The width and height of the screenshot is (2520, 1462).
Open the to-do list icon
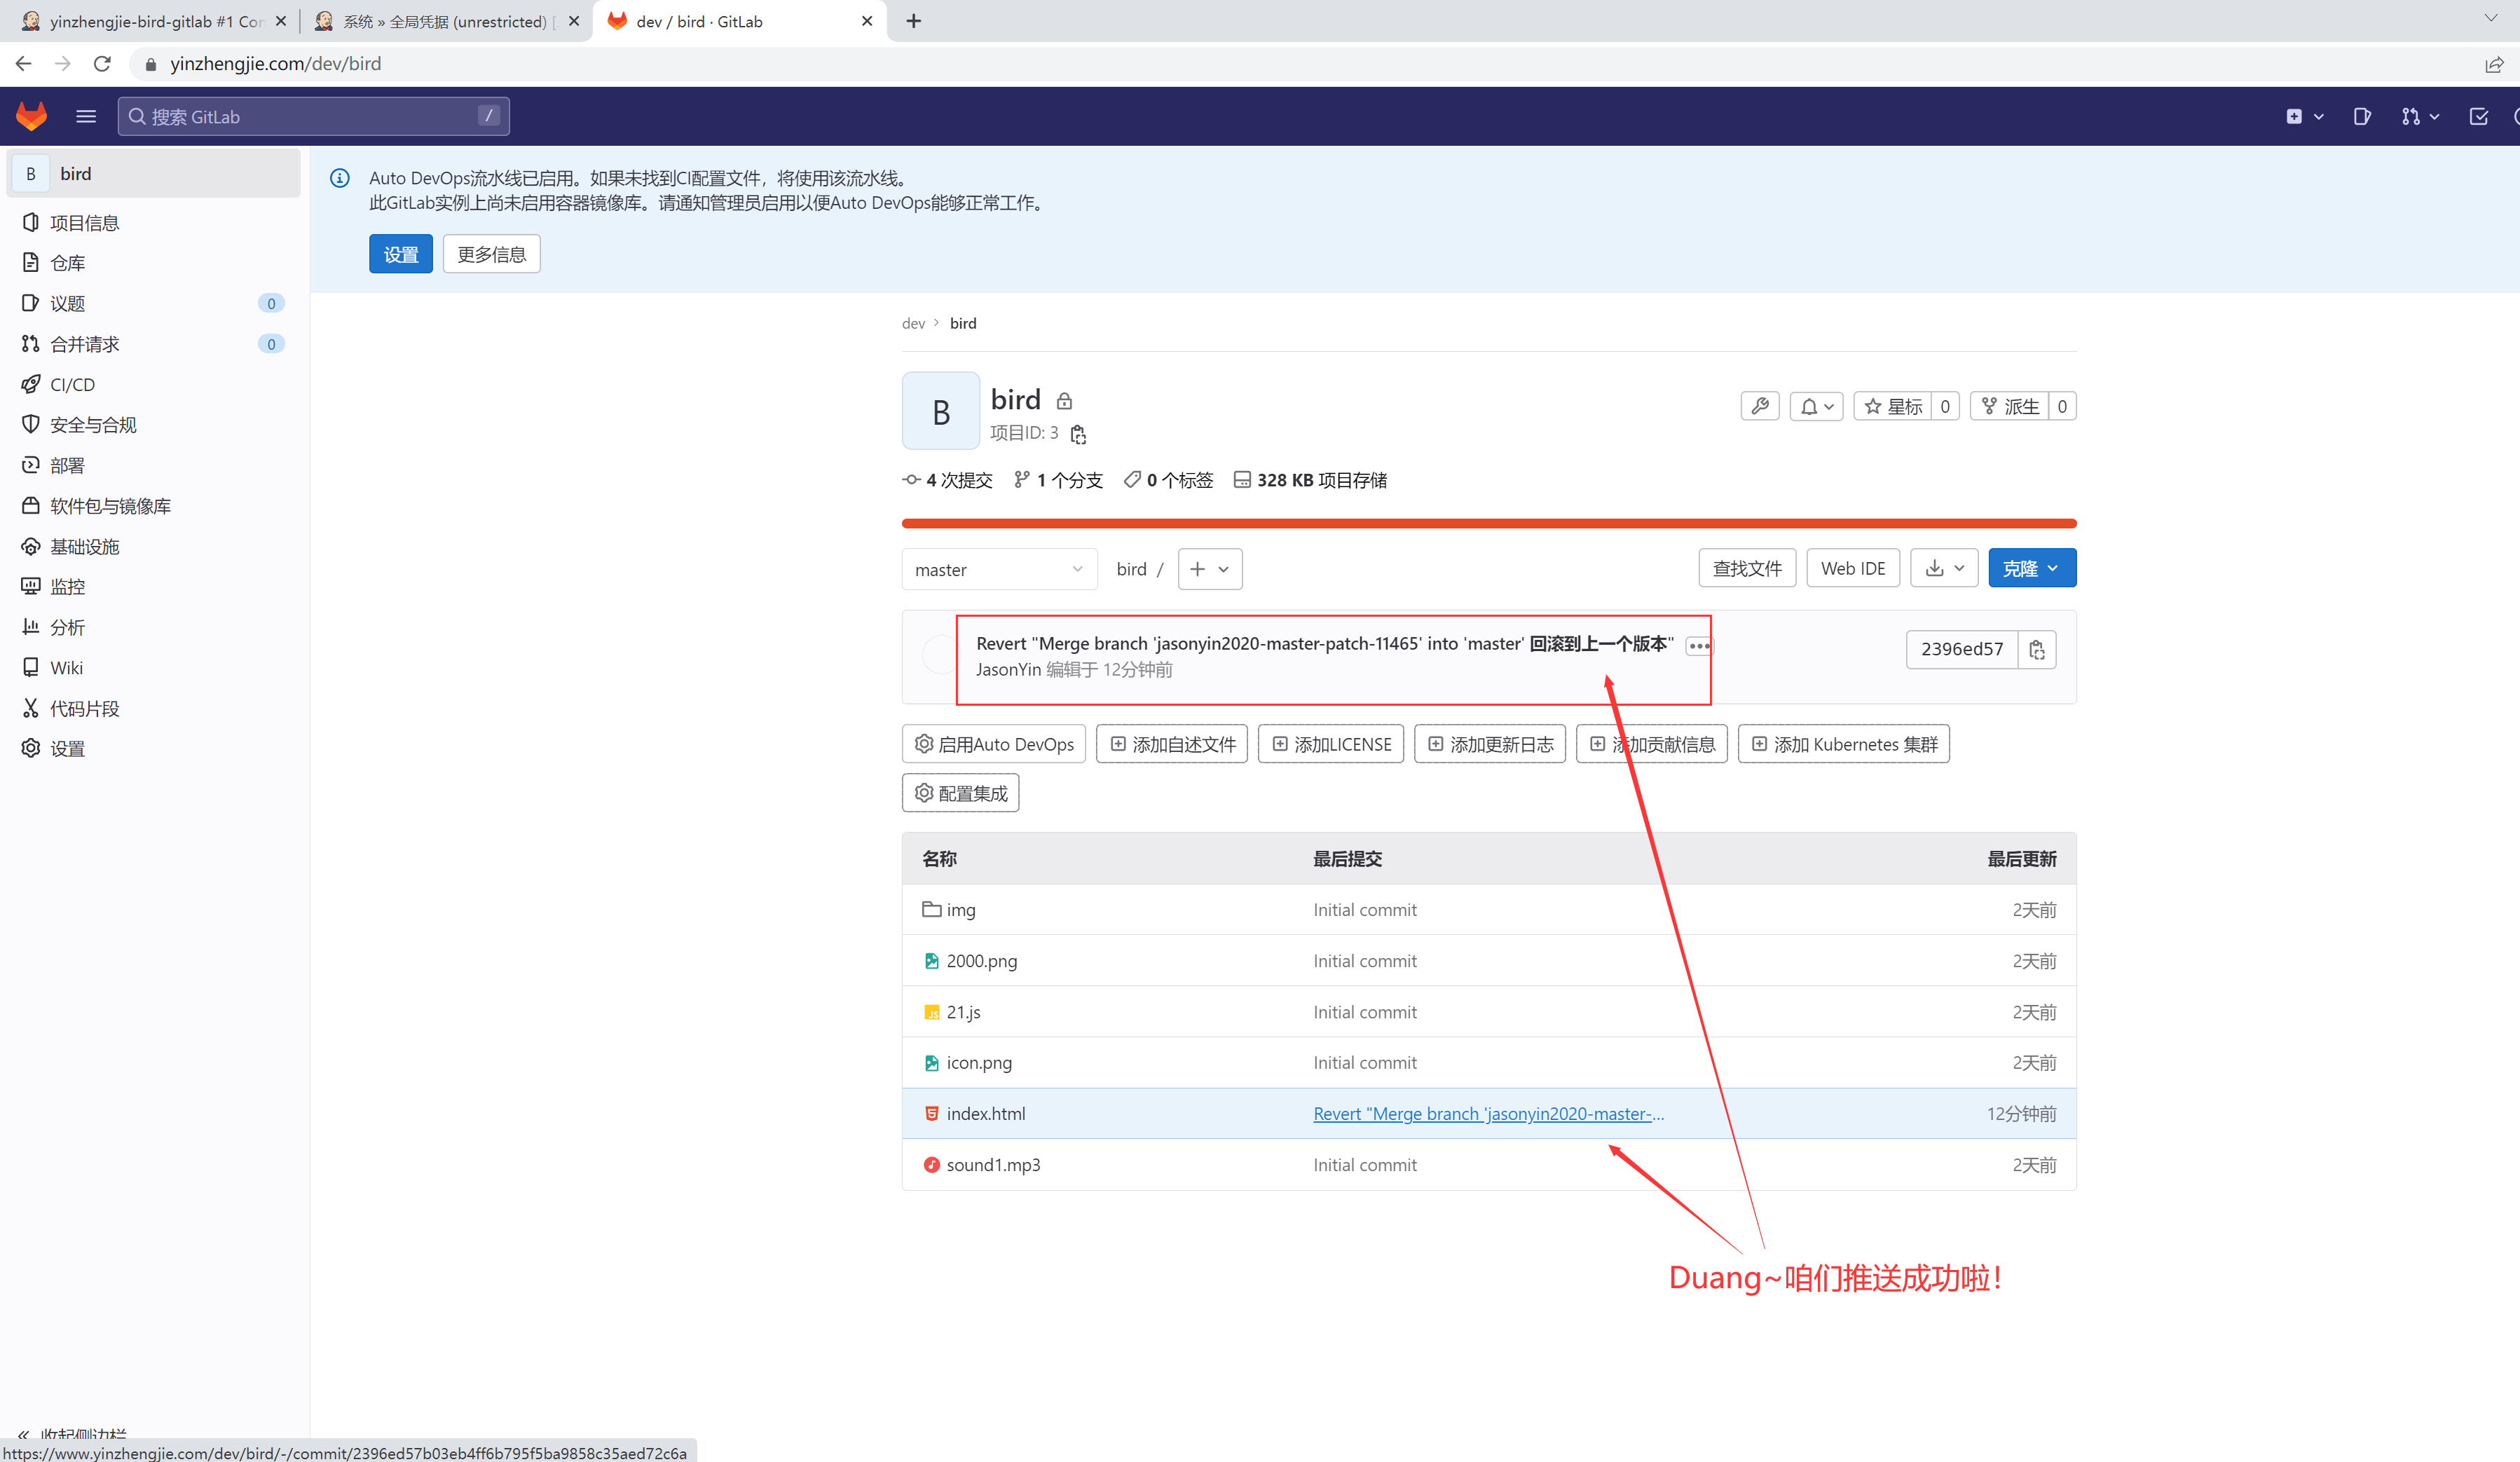click(2479, 116)
